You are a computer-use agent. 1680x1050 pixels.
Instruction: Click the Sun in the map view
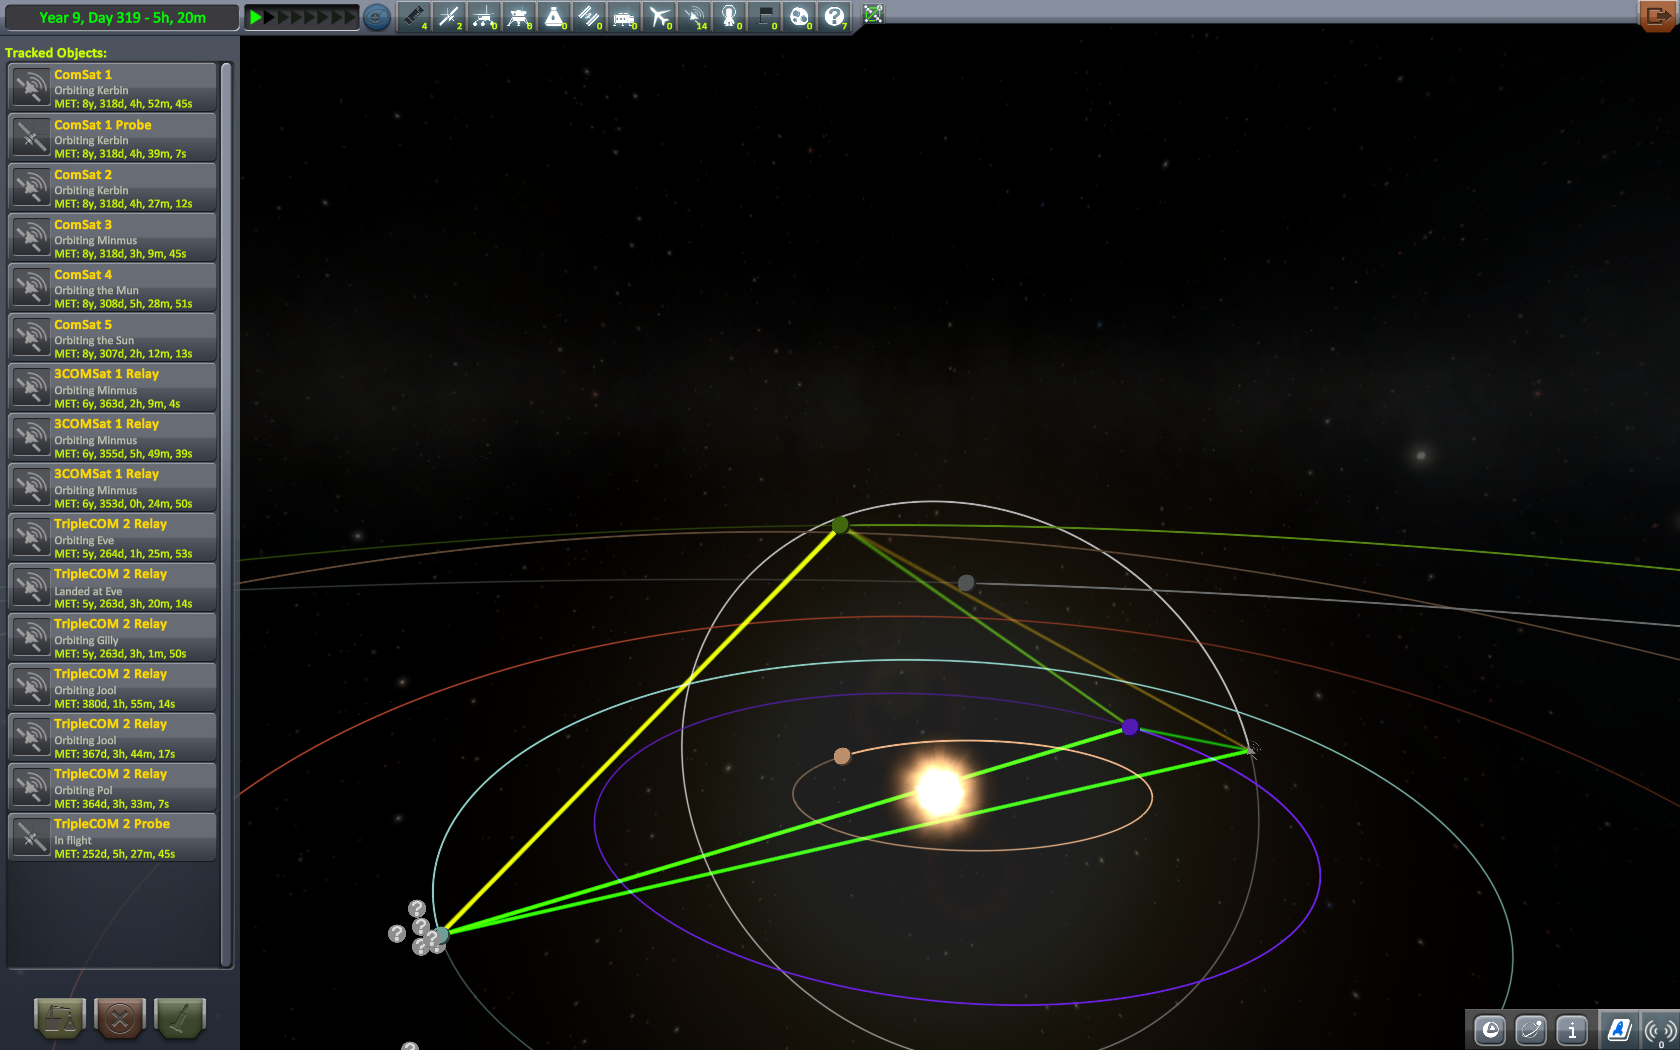939,790
